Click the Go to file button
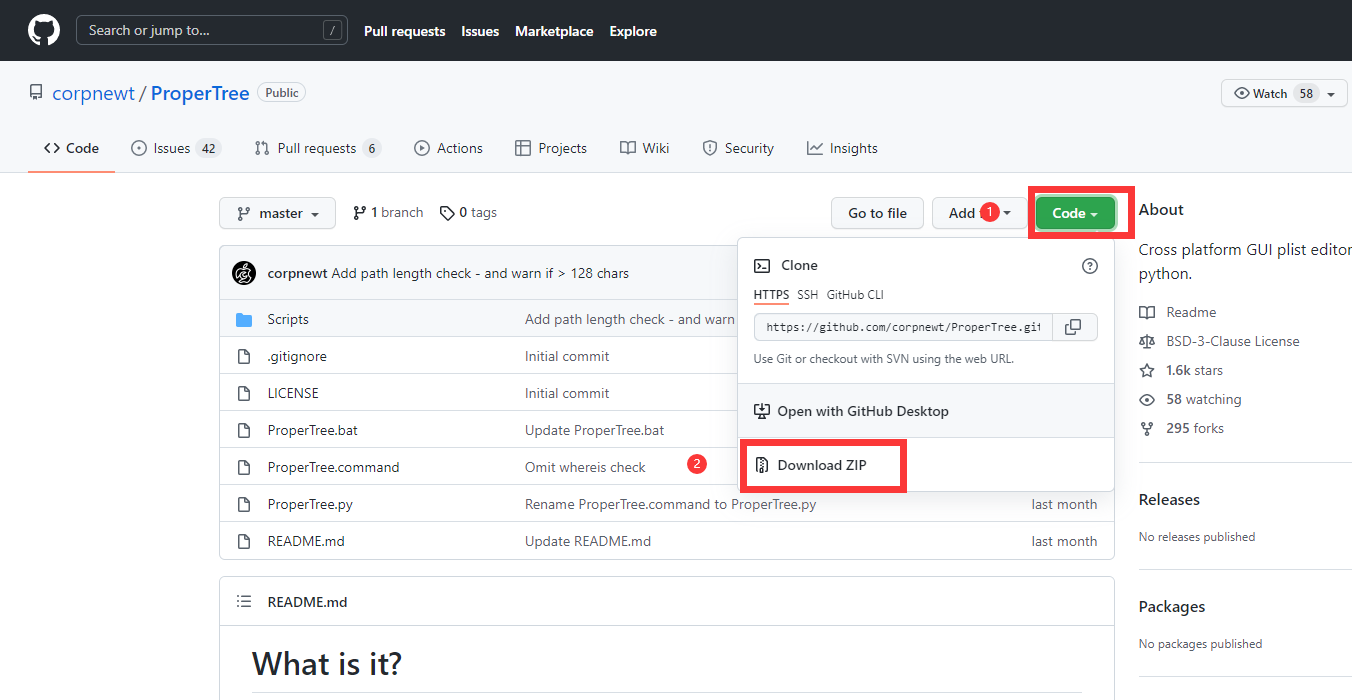Viewport: 1352px width, 700px height. click(x=877, y=213)
